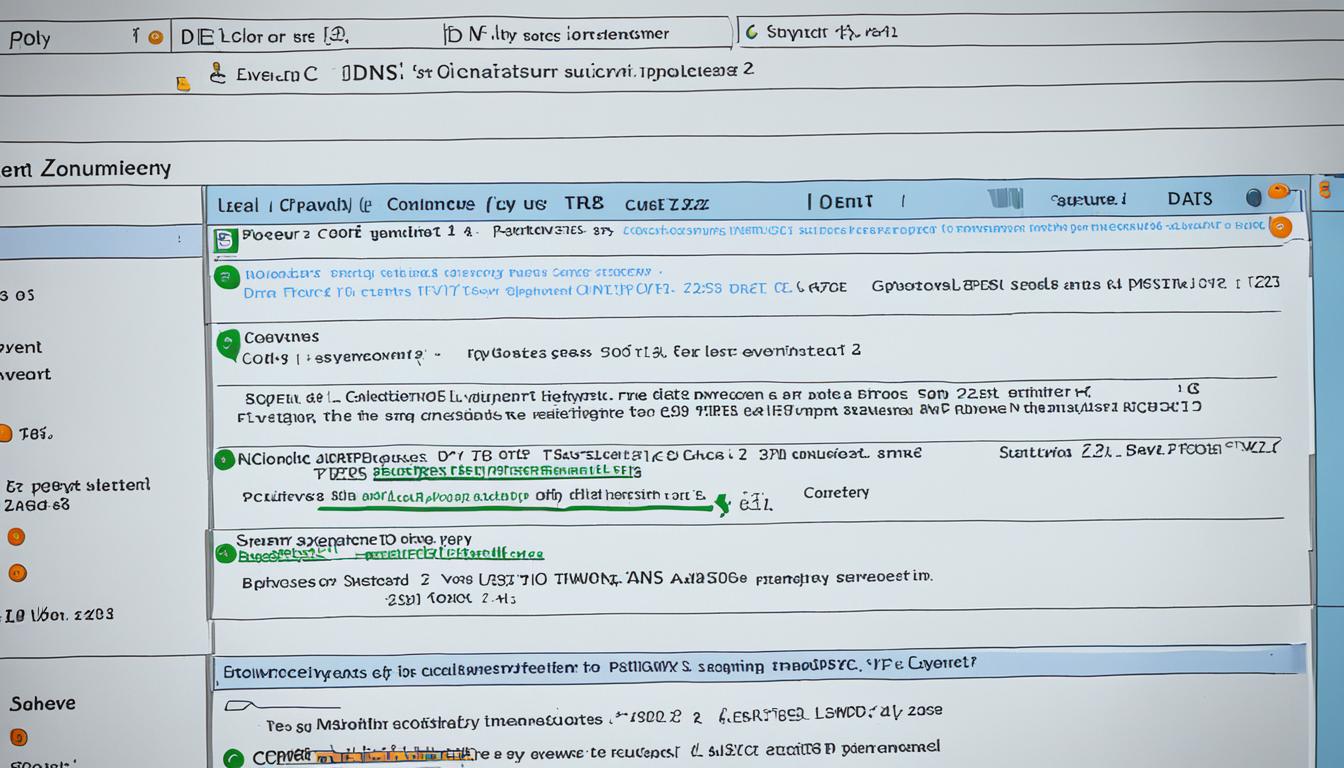Click the green checkmark icon on the Coevnes row

click(x=226, y=344)
